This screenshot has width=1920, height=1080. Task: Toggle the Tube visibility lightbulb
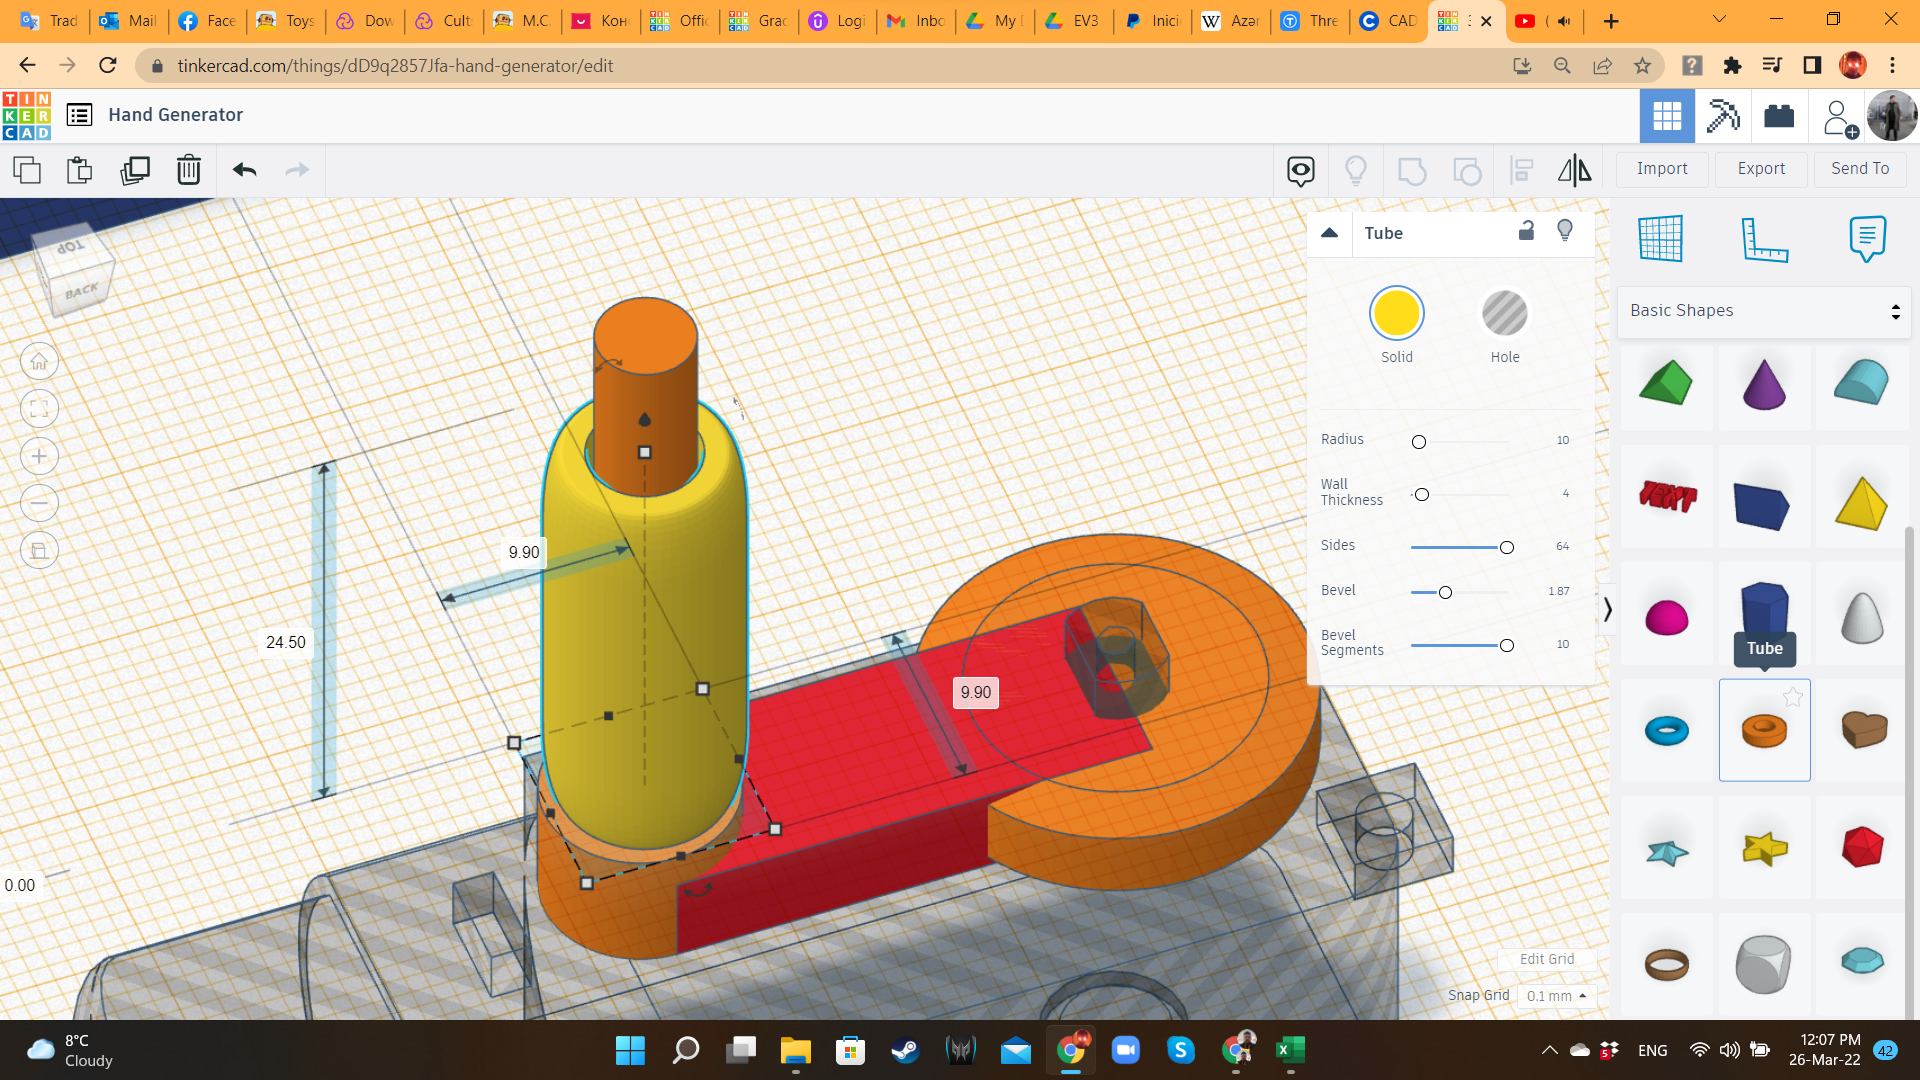click(1565, 231)
